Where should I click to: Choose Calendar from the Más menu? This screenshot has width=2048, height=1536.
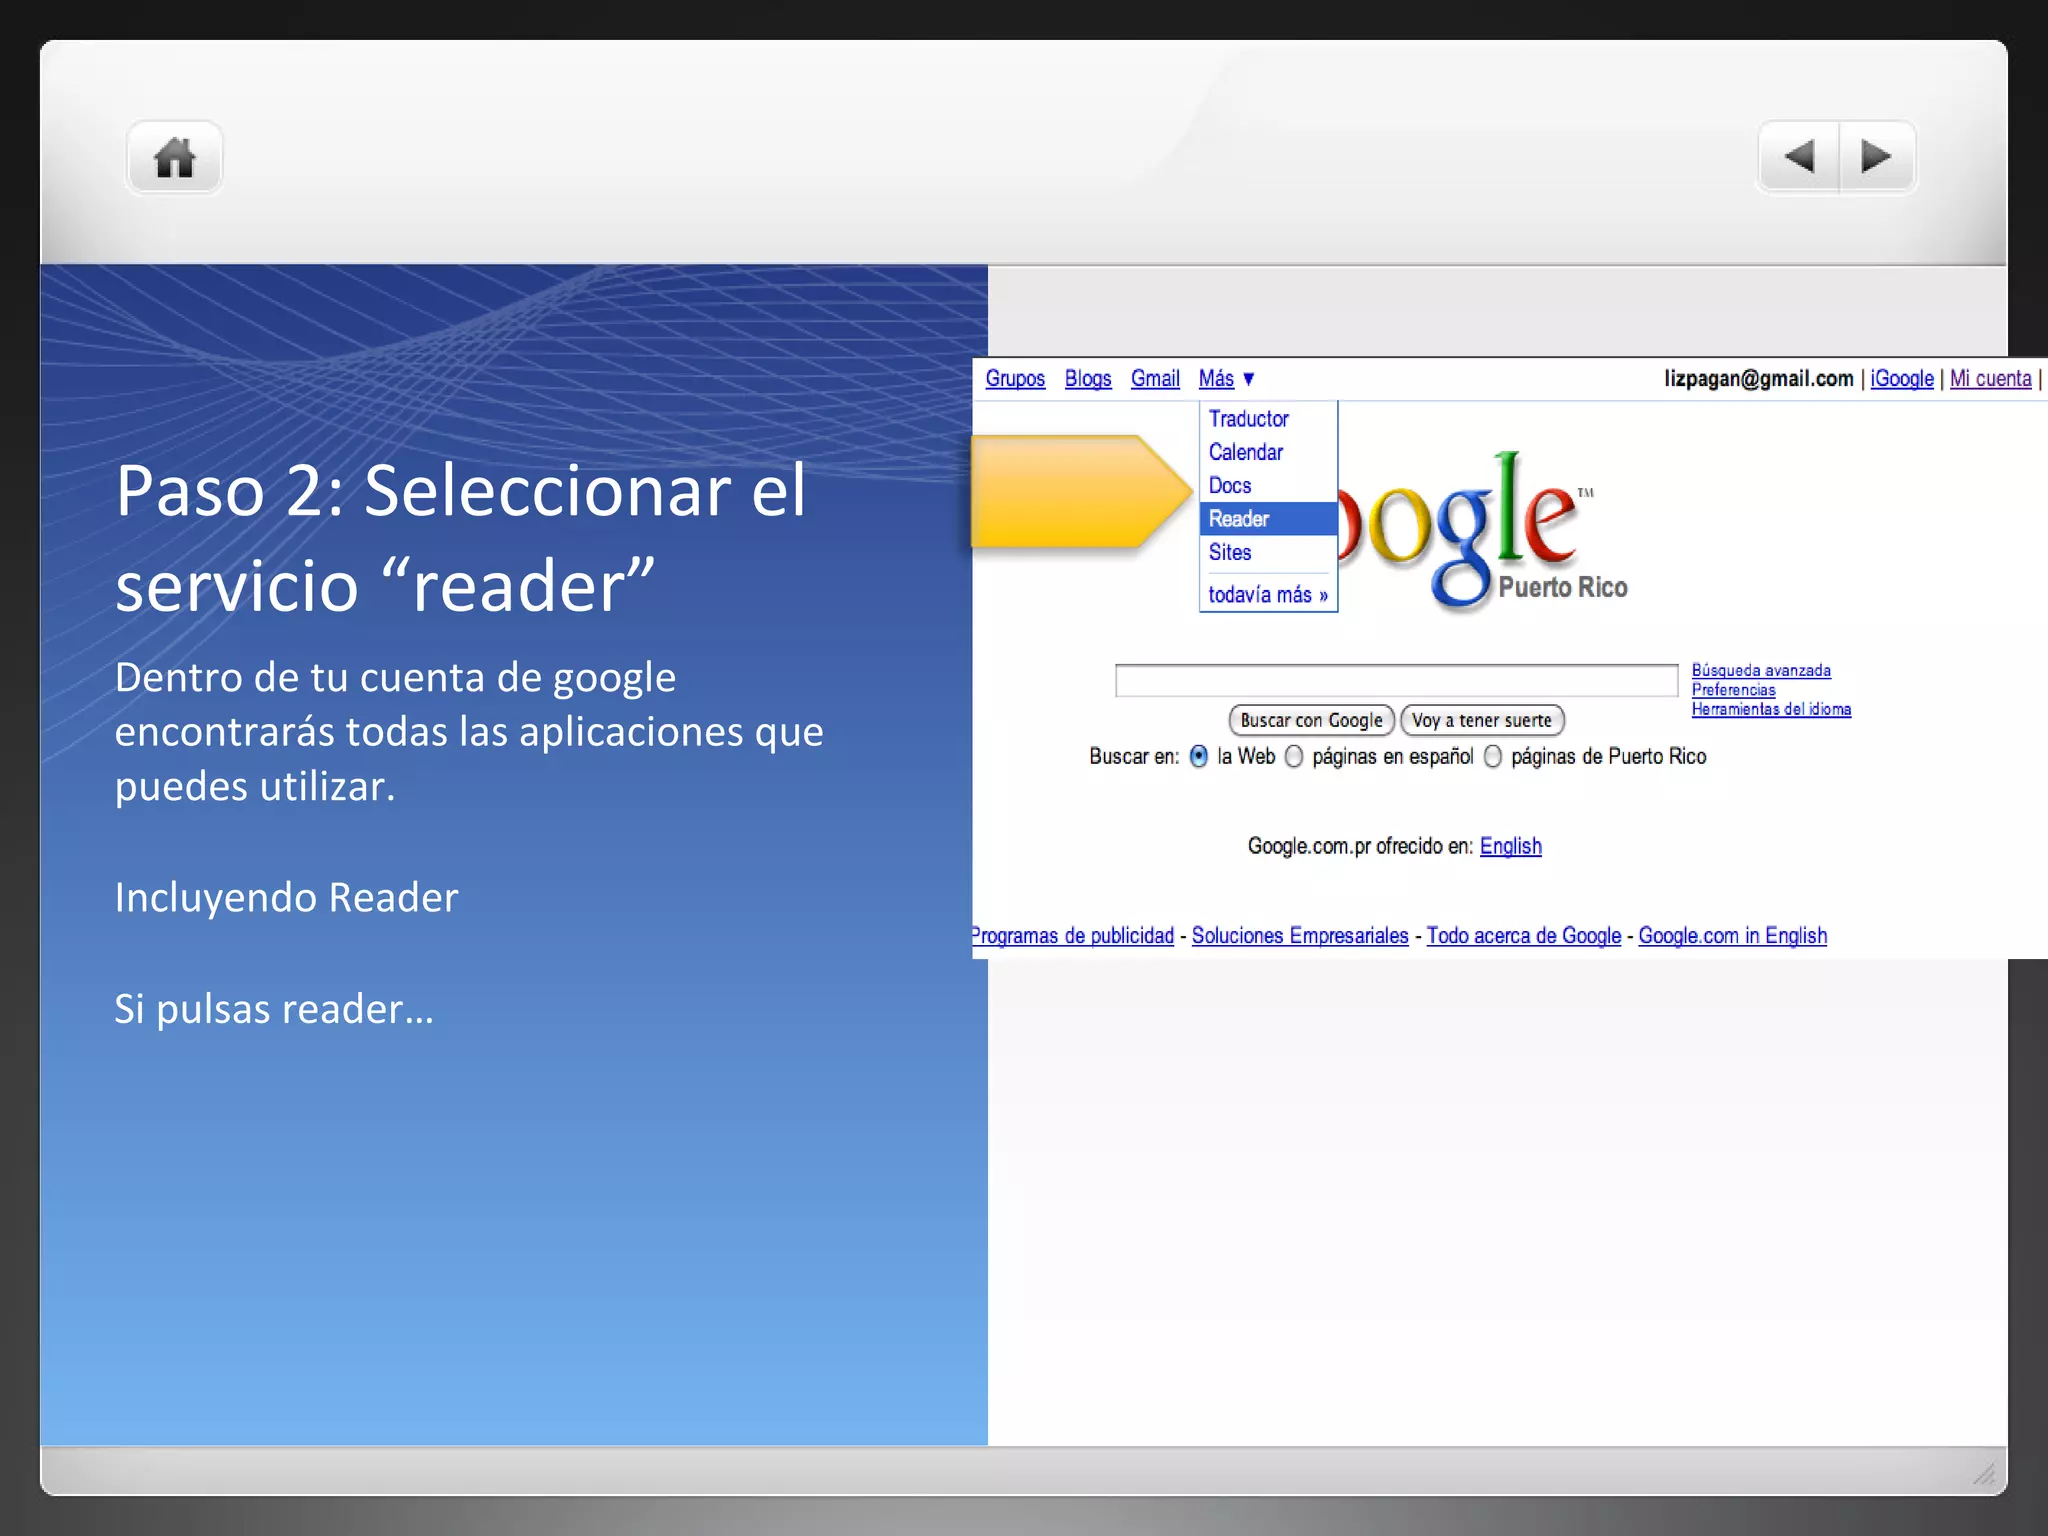1245,452
